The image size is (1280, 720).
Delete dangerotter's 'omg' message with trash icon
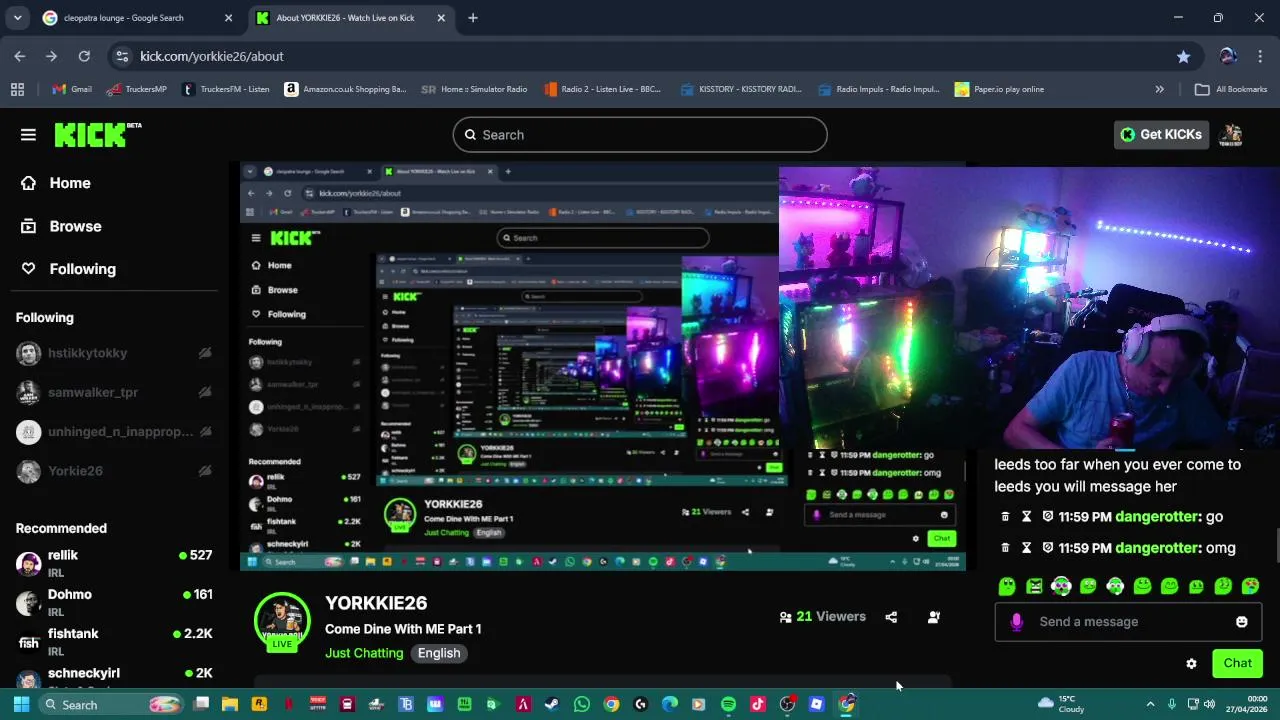click(1005, 548)
